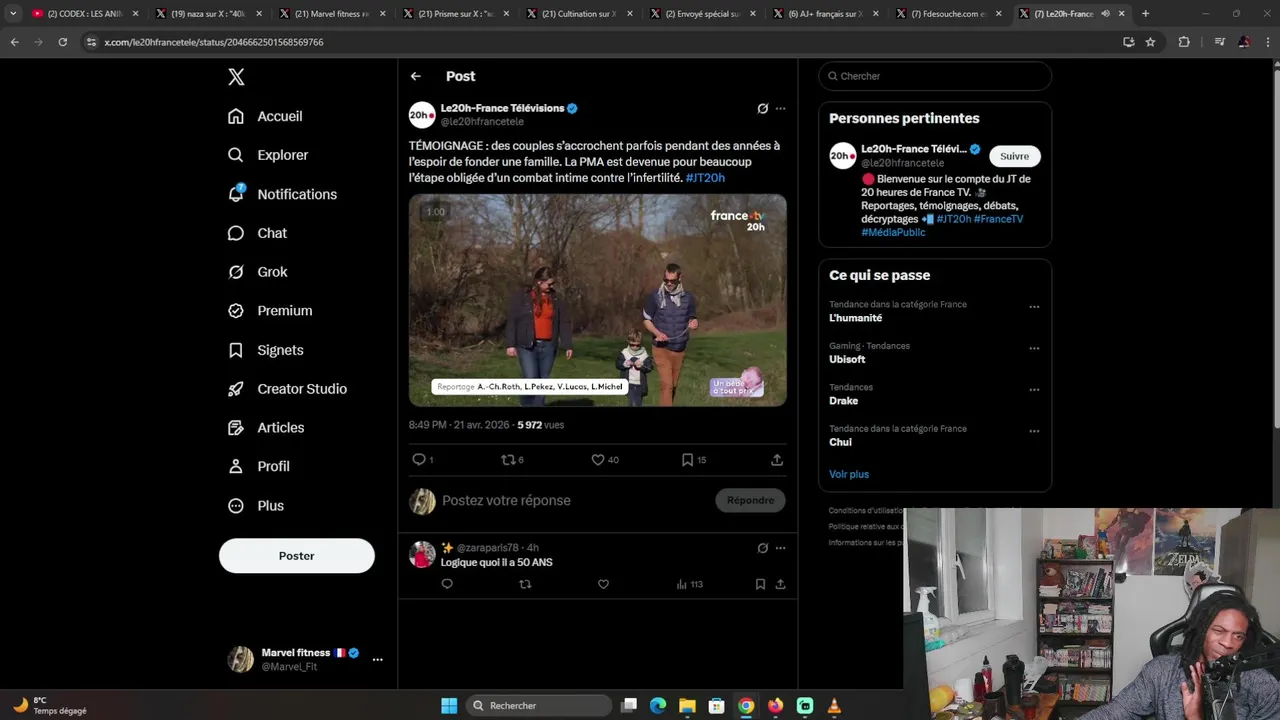Viewport: 1280px width, 720px height.
Task: Open Signets bookmarks
Action: pyautogui.click(x=265, y=350)
